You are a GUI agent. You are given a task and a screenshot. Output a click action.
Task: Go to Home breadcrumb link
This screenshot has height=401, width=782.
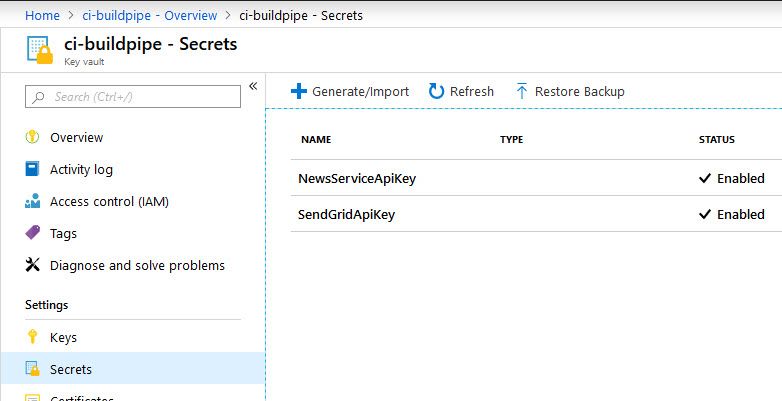[x=42, y=15]
